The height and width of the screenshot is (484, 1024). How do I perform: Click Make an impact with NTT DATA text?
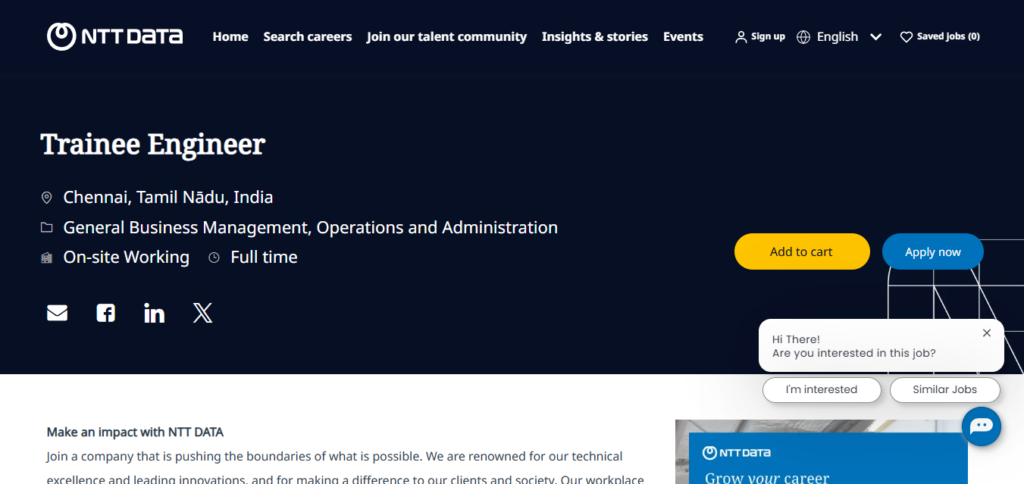135,432
